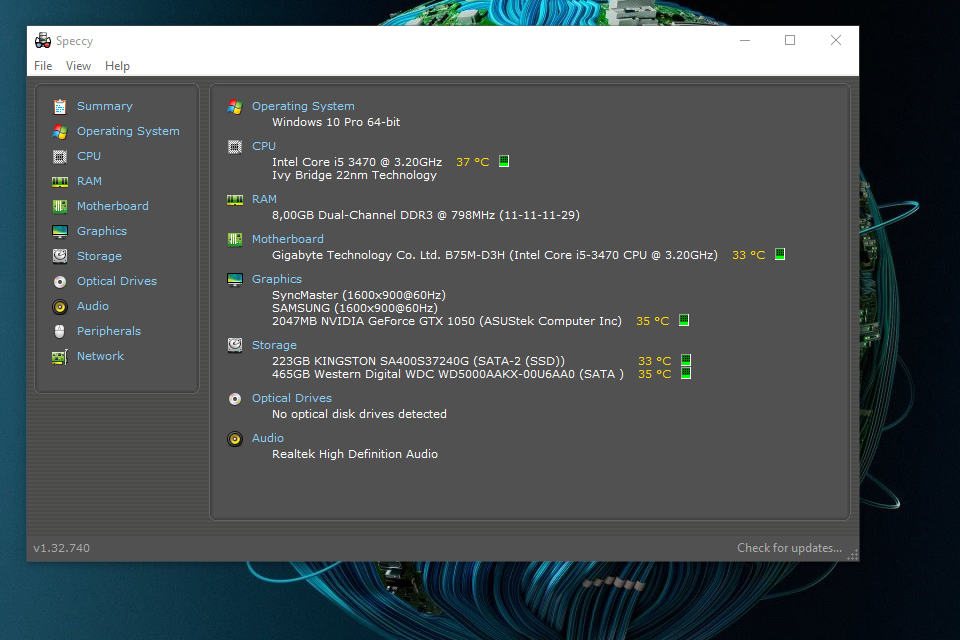
Task: Select Operating System in the sidebar list
Action: (128, 131)
